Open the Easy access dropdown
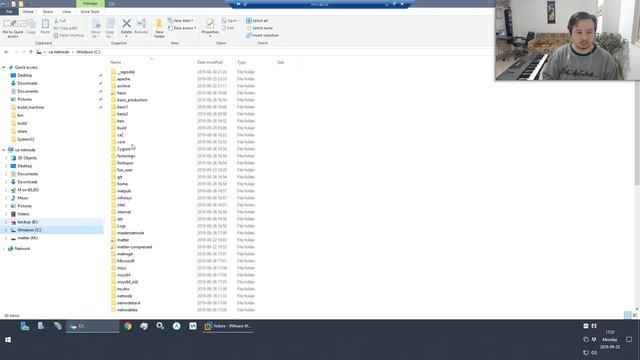The height and width of the screenshot is (360, 640). pos(182,28)
